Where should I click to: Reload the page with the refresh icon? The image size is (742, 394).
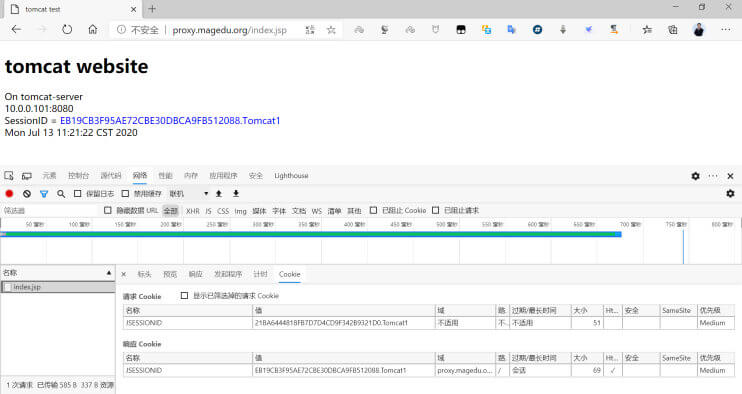tap(67, 29)
